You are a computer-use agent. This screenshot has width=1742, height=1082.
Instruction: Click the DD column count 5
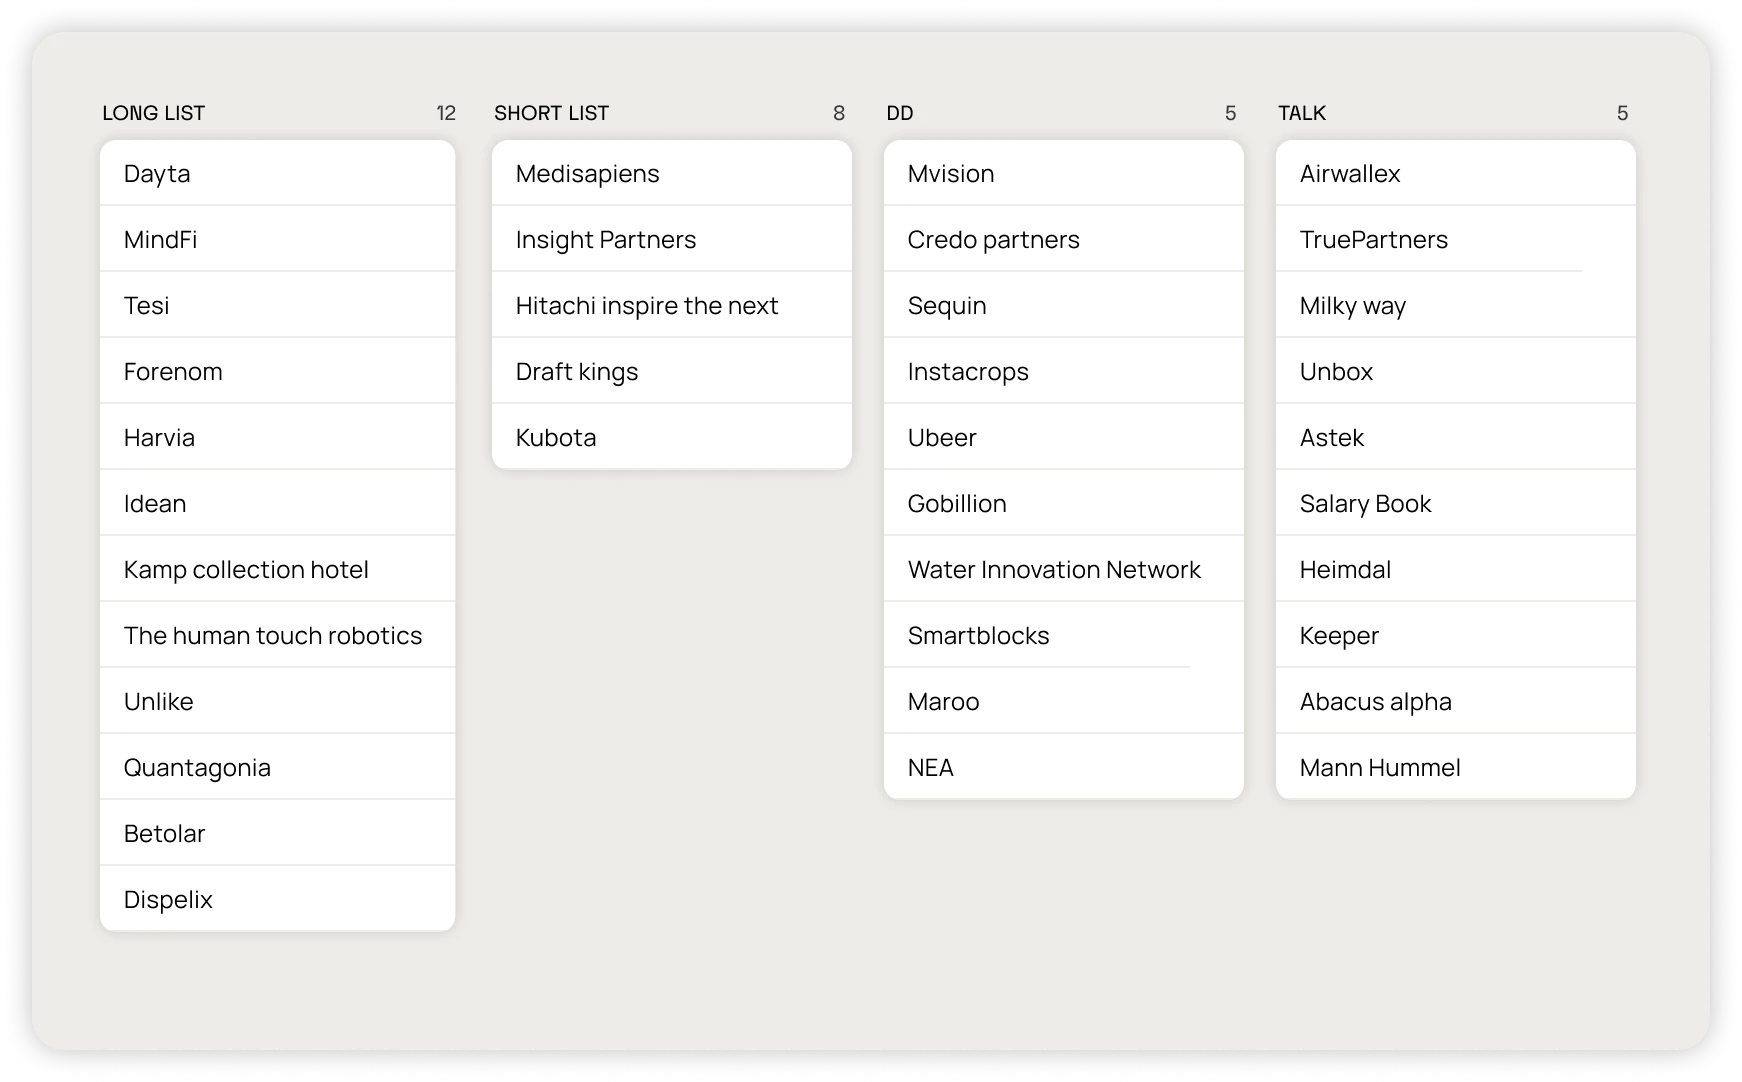pos(1231,113)
